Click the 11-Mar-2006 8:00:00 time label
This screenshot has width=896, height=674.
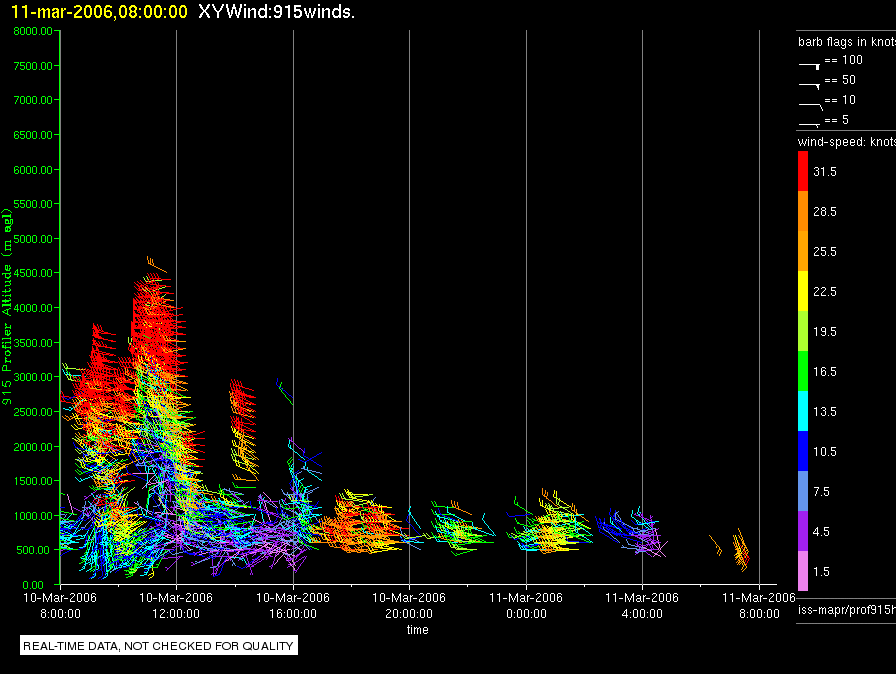click(759, 605)
